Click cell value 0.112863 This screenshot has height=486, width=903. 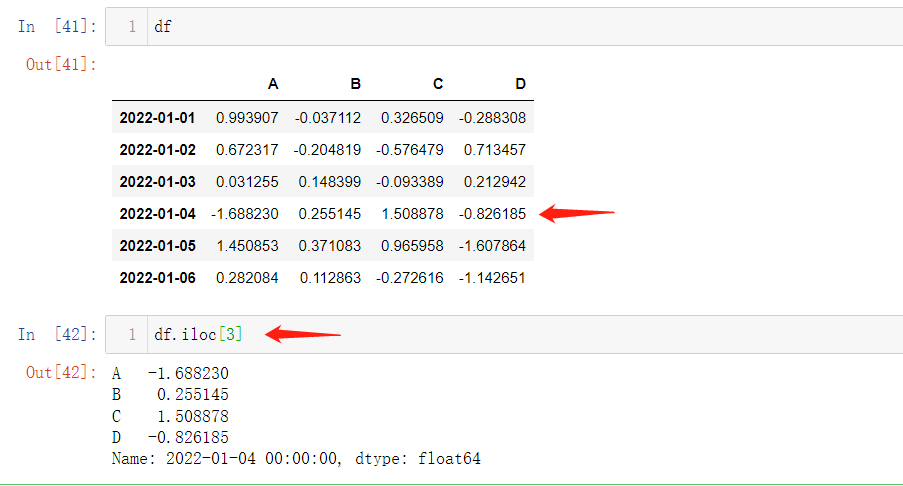330,278
